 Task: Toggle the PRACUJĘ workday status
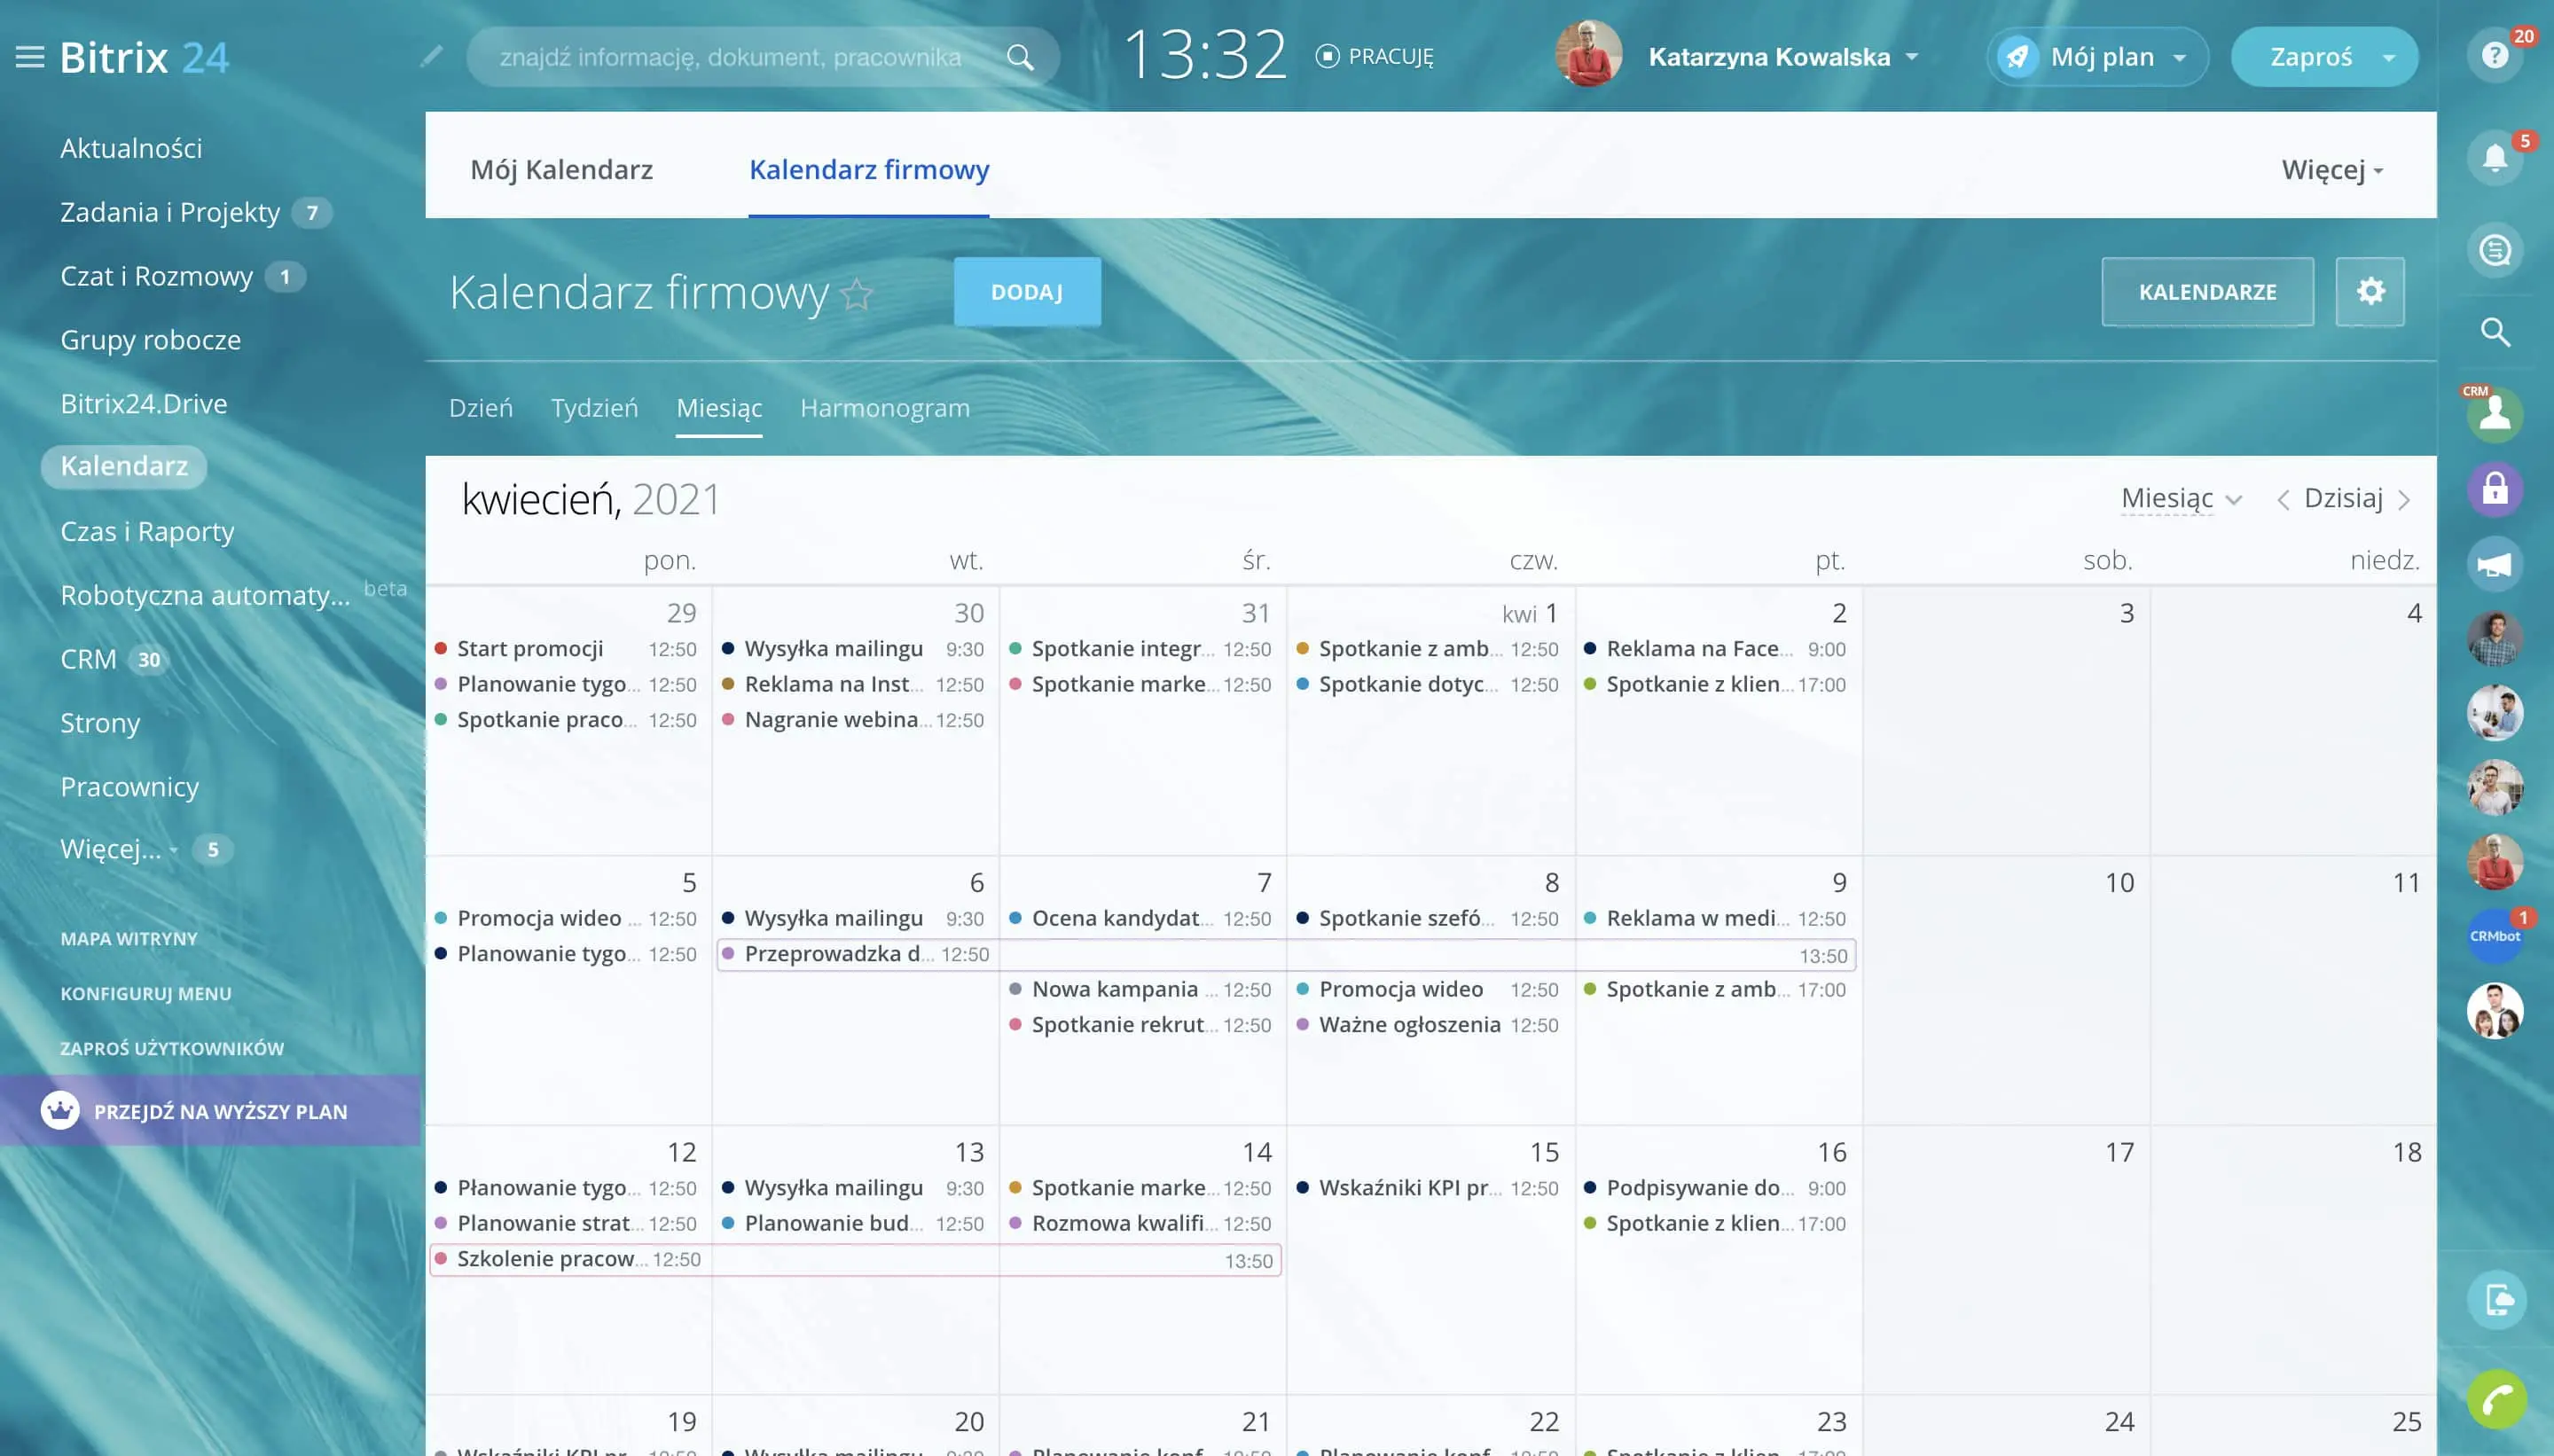click(x=1374, y=57)
